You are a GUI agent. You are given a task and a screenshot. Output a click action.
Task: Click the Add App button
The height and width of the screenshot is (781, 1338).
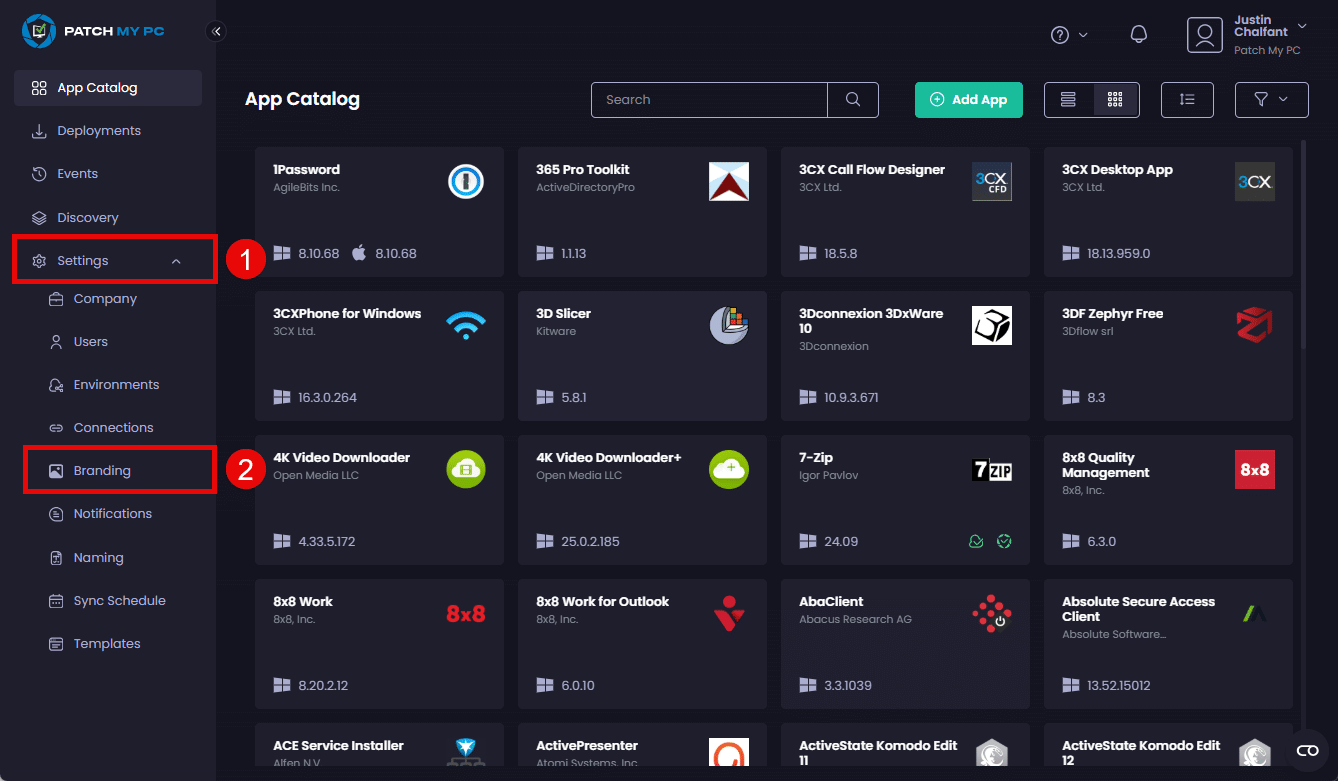pos(968,100)
